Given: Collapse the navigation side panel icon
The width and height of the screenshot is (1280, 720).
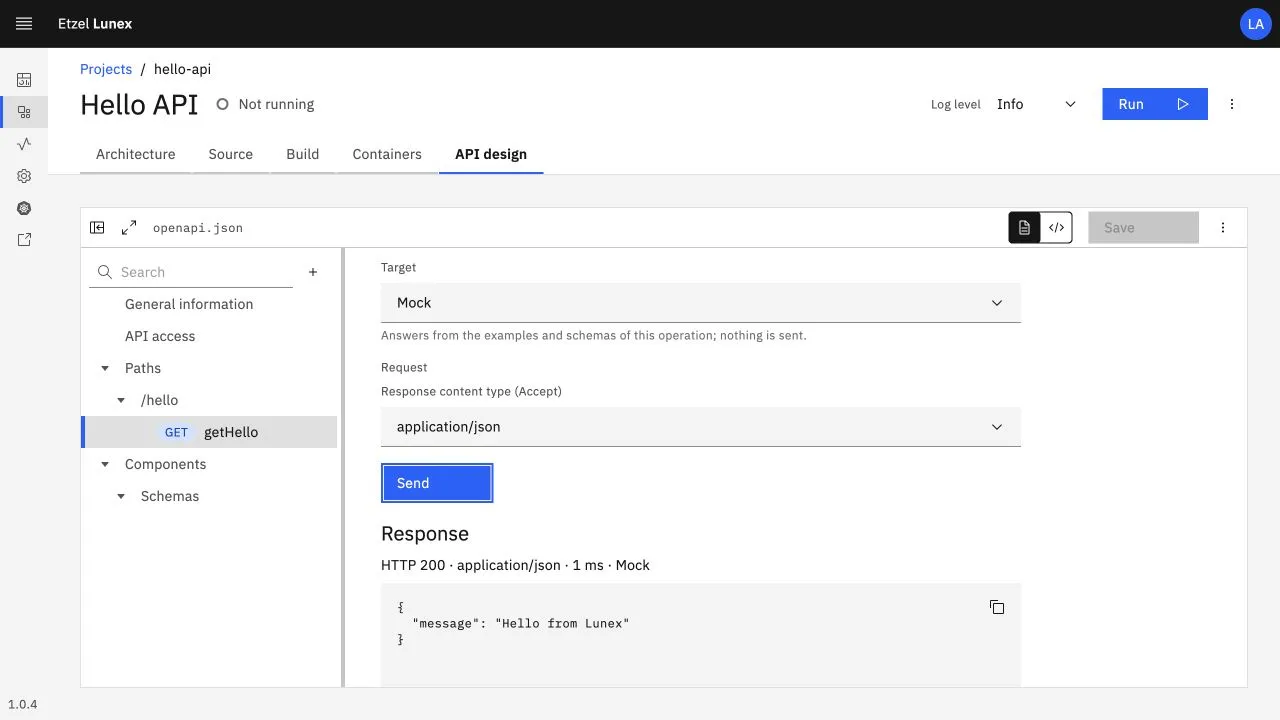Looking at the screenshot, I should click(x=97, y=228).
